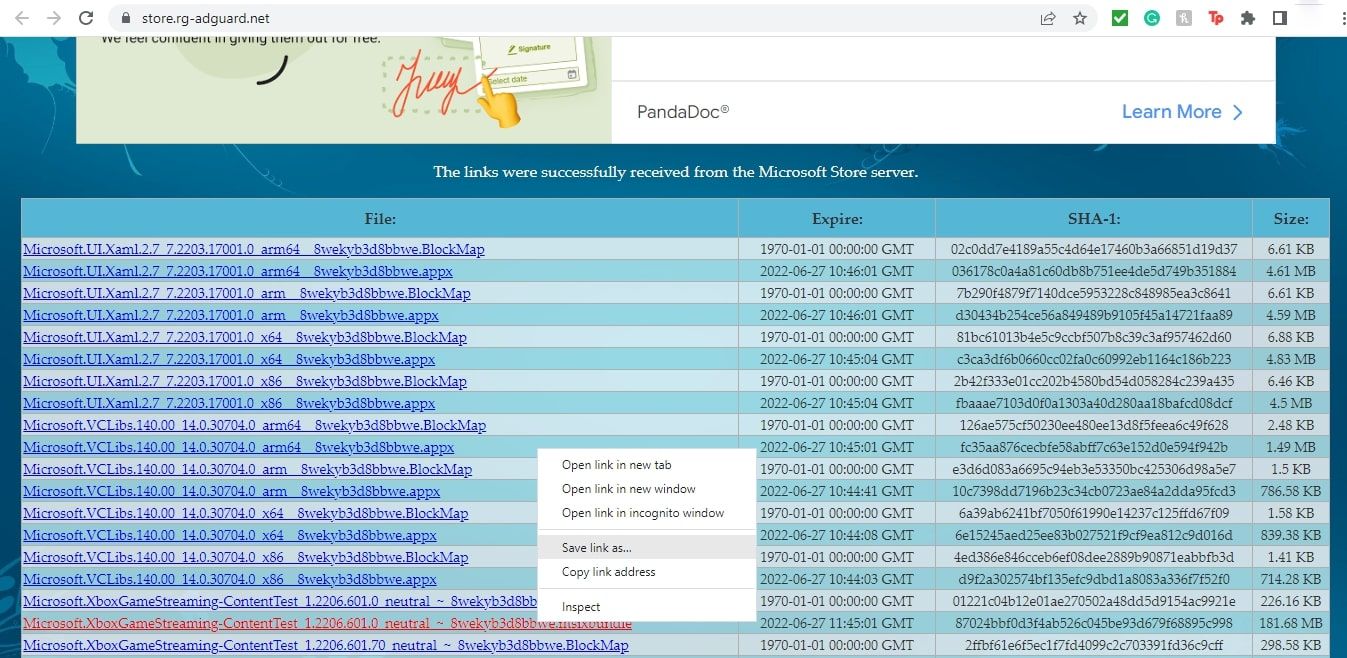
Task: Select the 181.68 MB size cell
Action: [1291, 623]
